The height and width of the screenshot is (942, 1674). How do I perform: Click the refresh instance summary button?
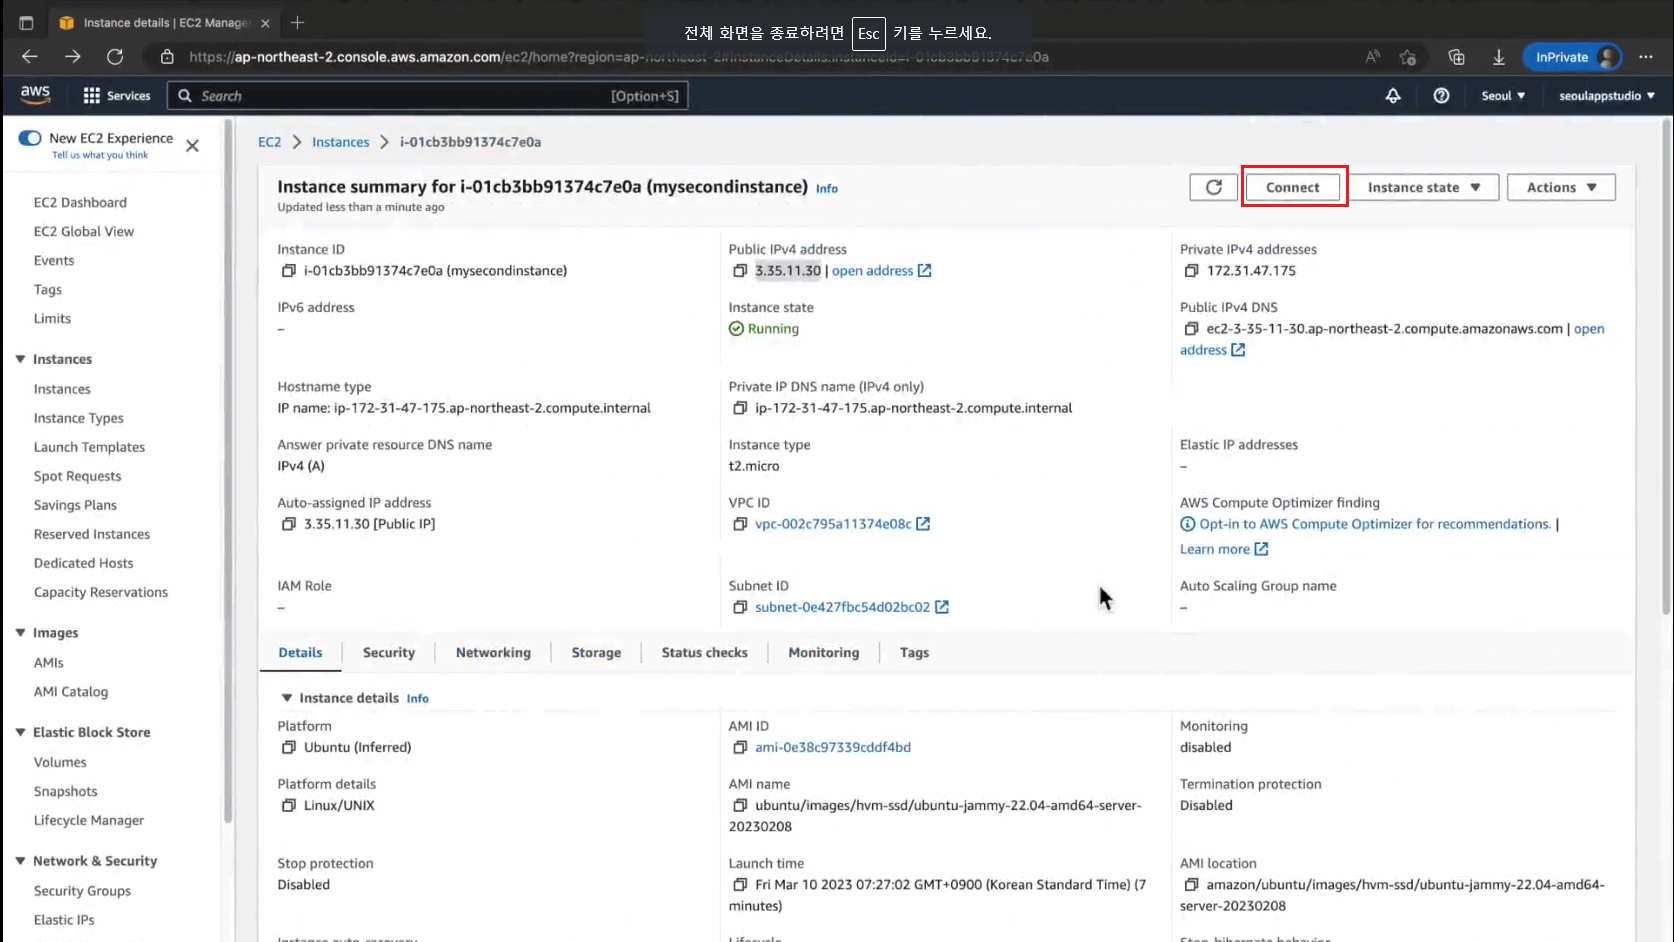[1213, 187]
